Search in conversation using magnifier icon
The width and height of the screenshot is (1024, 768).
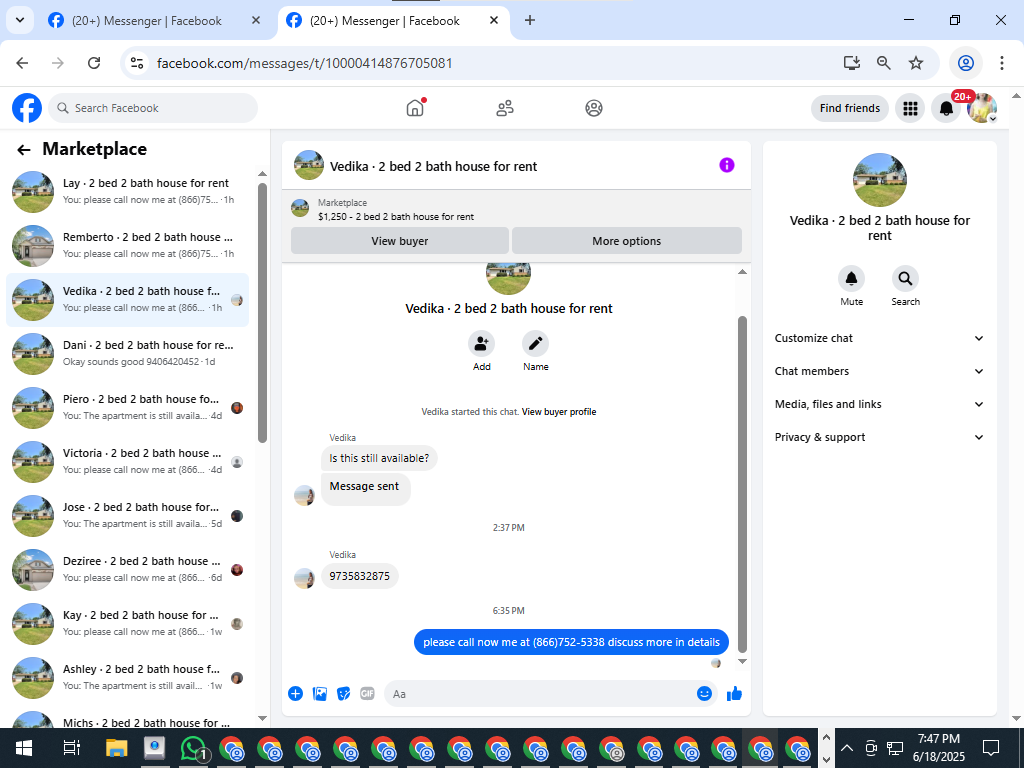click(x=905, y=279)
